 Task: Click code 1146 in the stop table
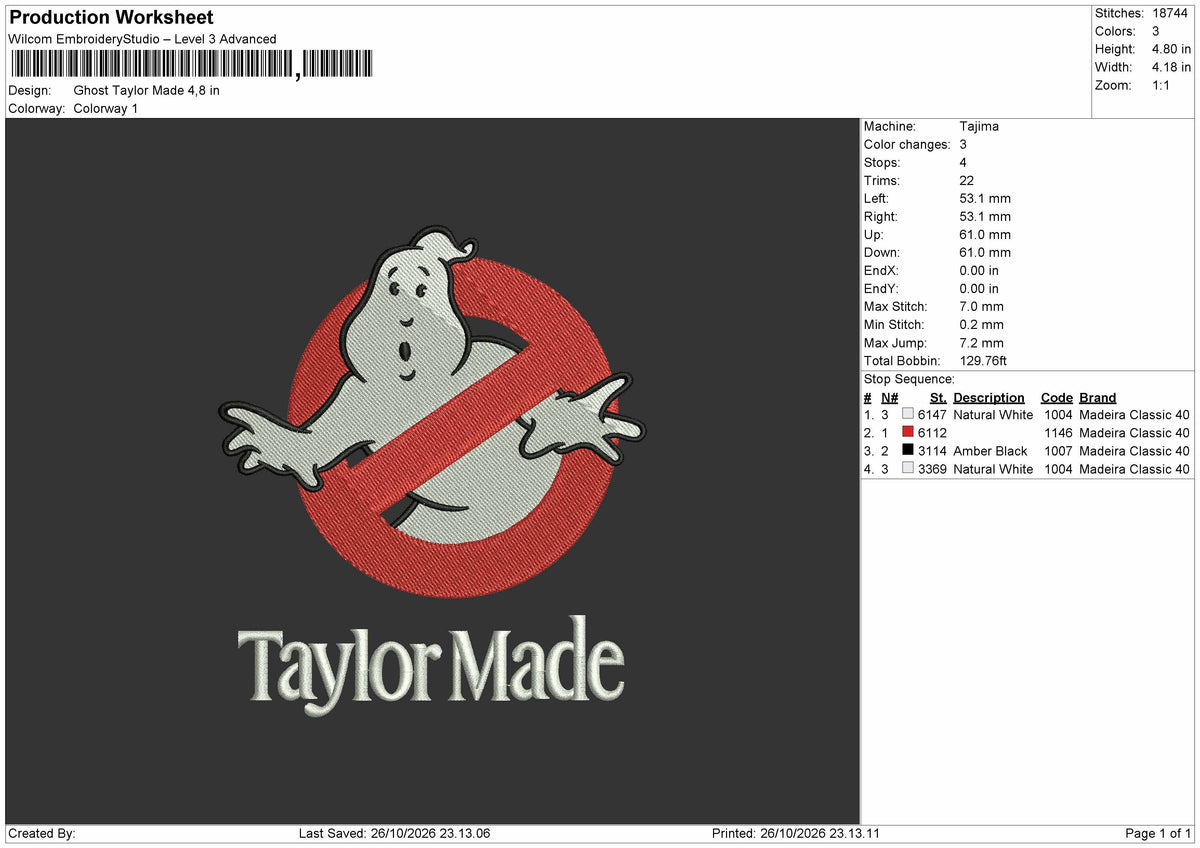pyautogui.click(x=1058, y=432)
